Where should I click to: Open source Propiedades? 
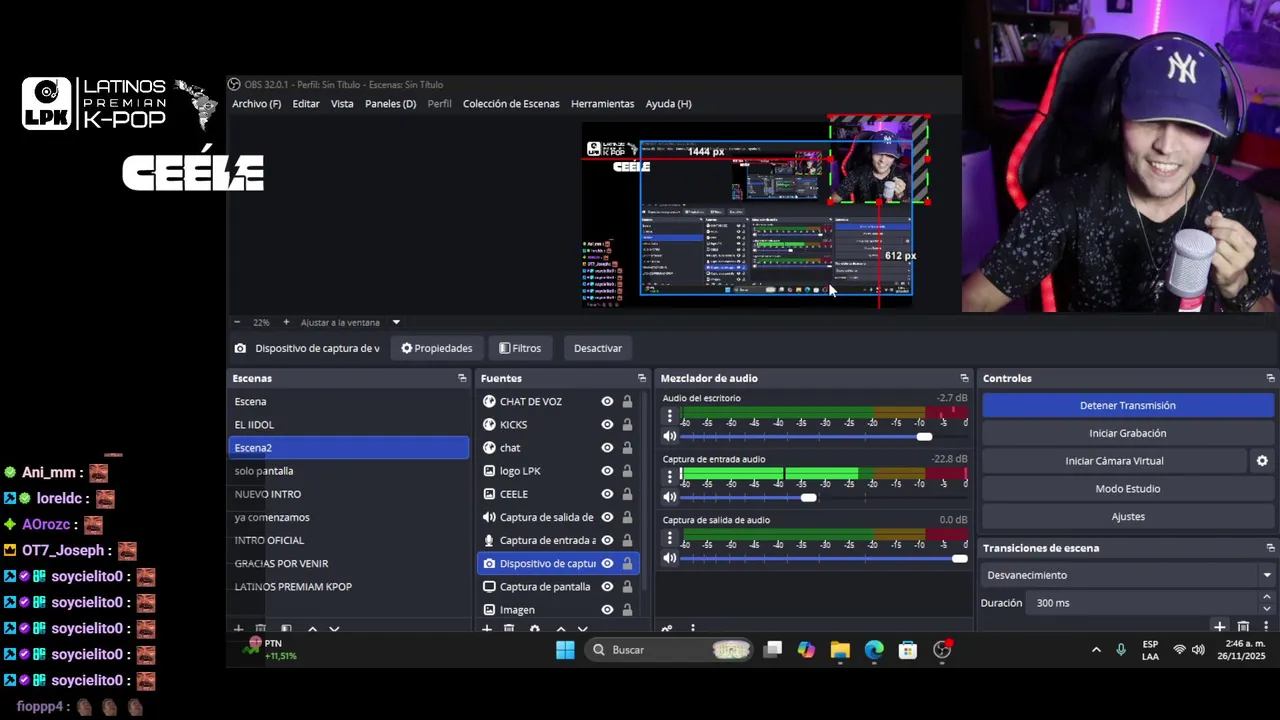click(436, 348)
